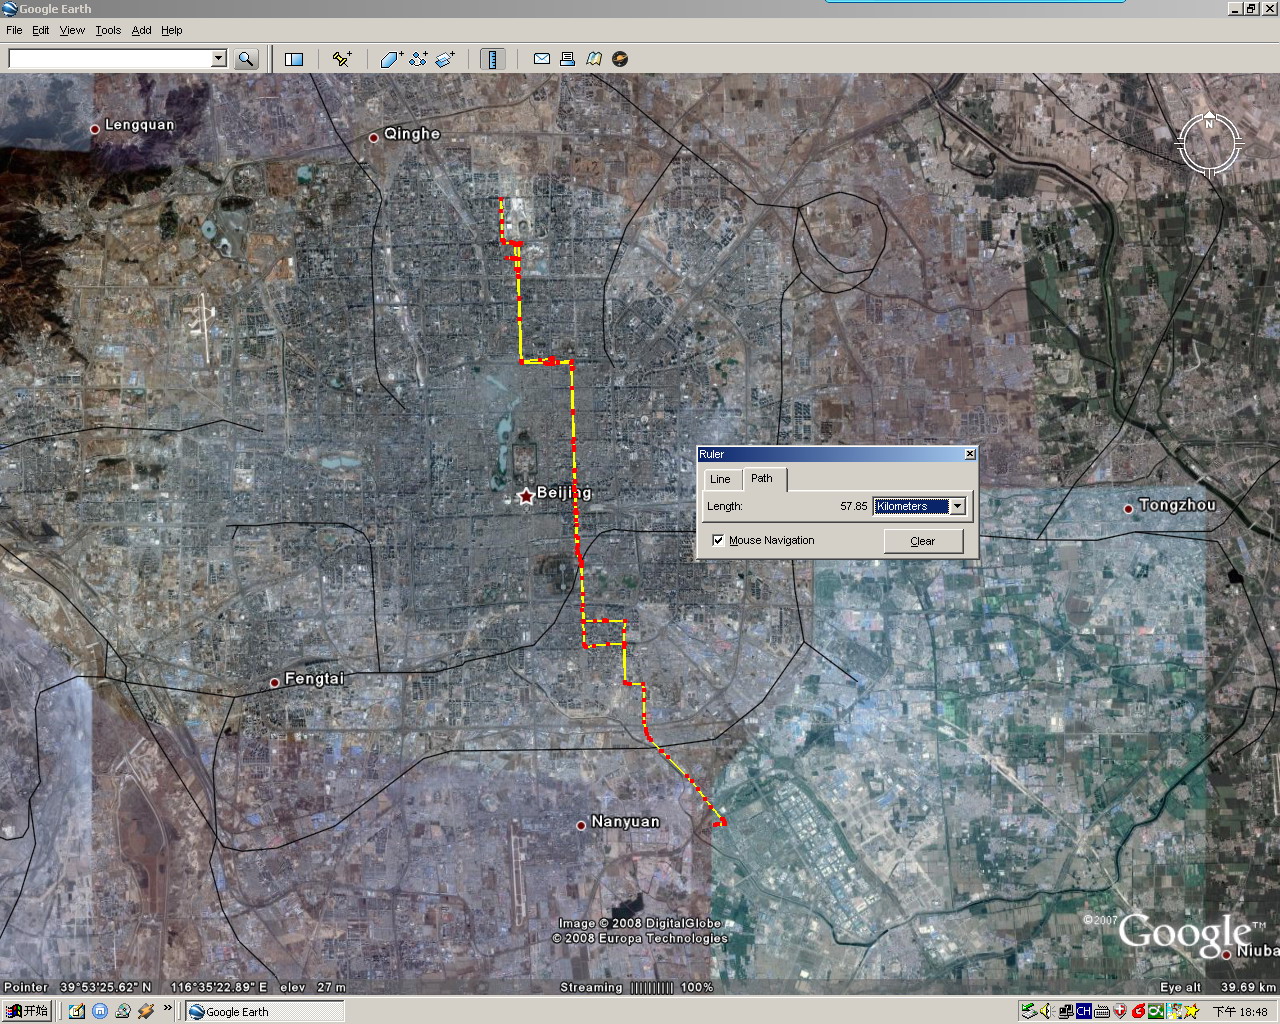Click the length value 57.85
This screenshot has height=1024, width=1280.
854,506
